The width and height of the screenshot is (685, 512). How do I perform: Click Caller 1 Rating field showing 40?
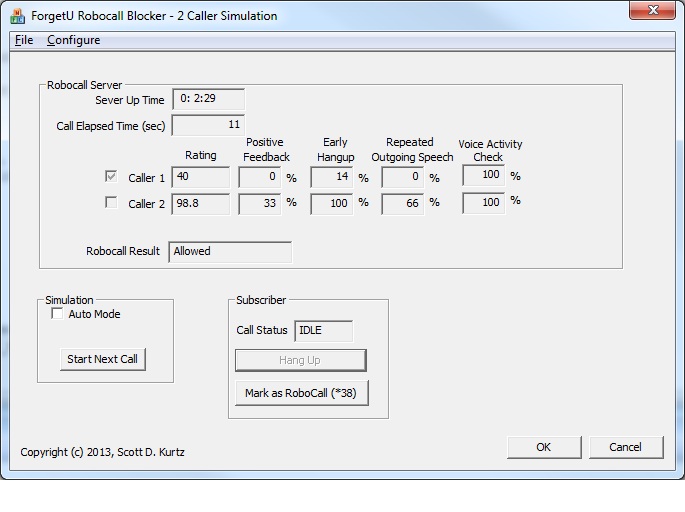[201, 177]
